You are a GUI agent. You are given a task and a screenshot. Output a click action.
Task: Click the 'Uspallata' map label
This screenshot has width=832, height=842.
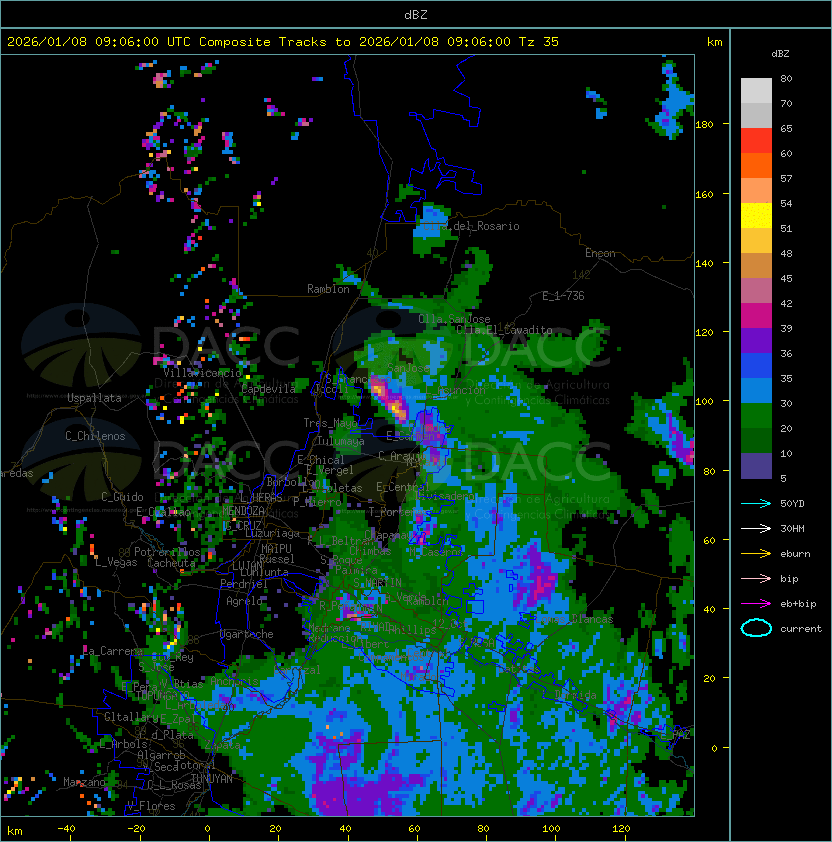pyautogui.click(x=94, y=398)
